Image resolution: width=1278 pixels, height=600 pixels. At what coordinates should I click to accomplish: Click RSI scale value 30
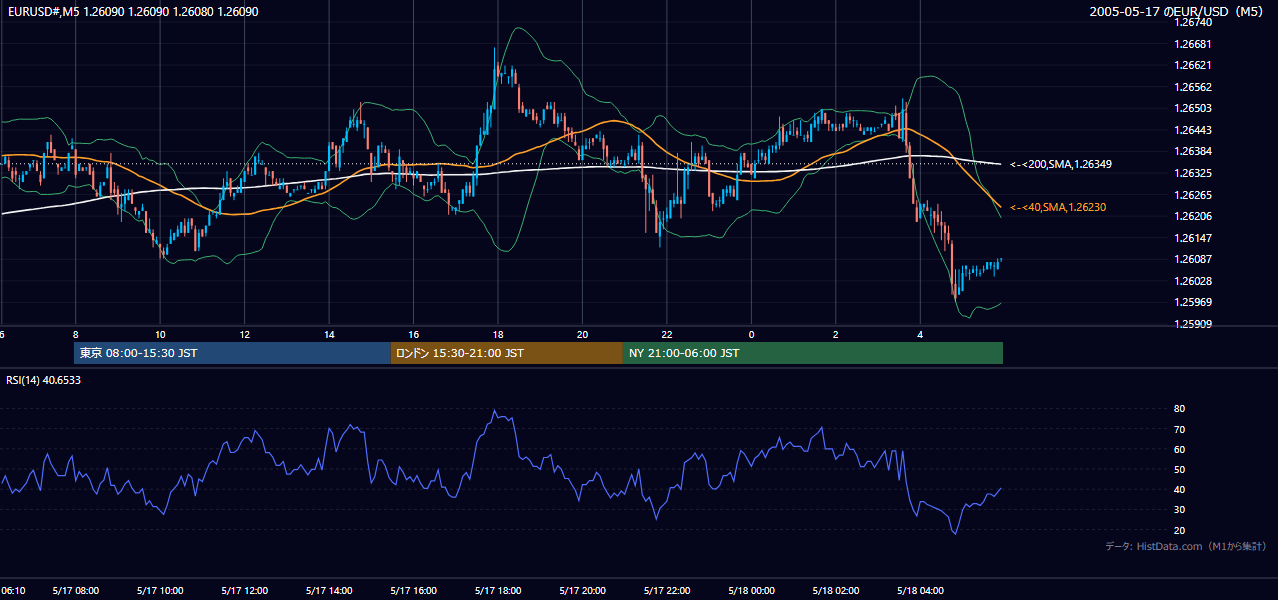click(1179, 509)
